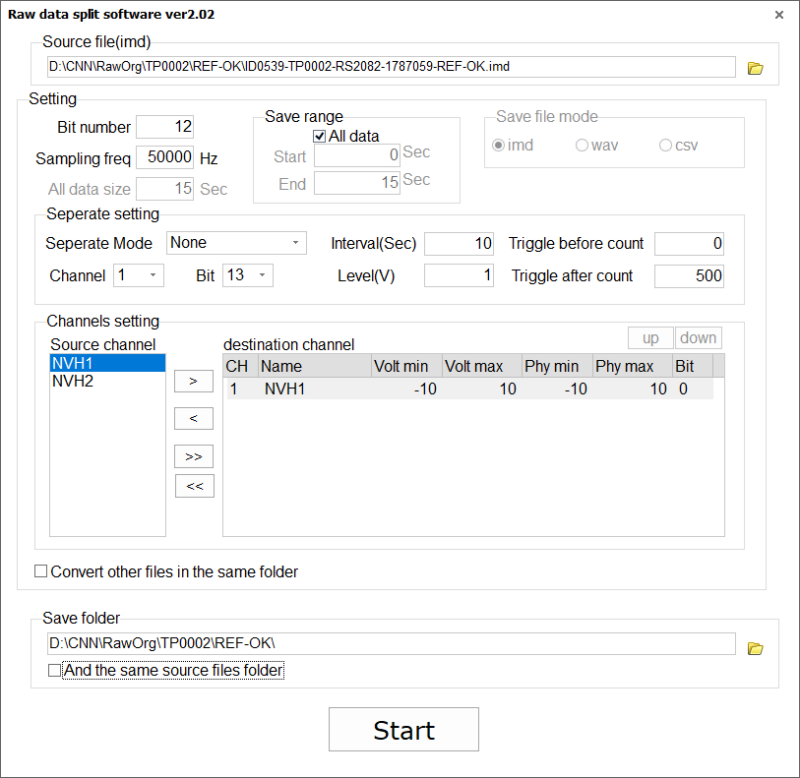Click the Level(V) input field
Viewport: 800px width, 778px height.
459,275
